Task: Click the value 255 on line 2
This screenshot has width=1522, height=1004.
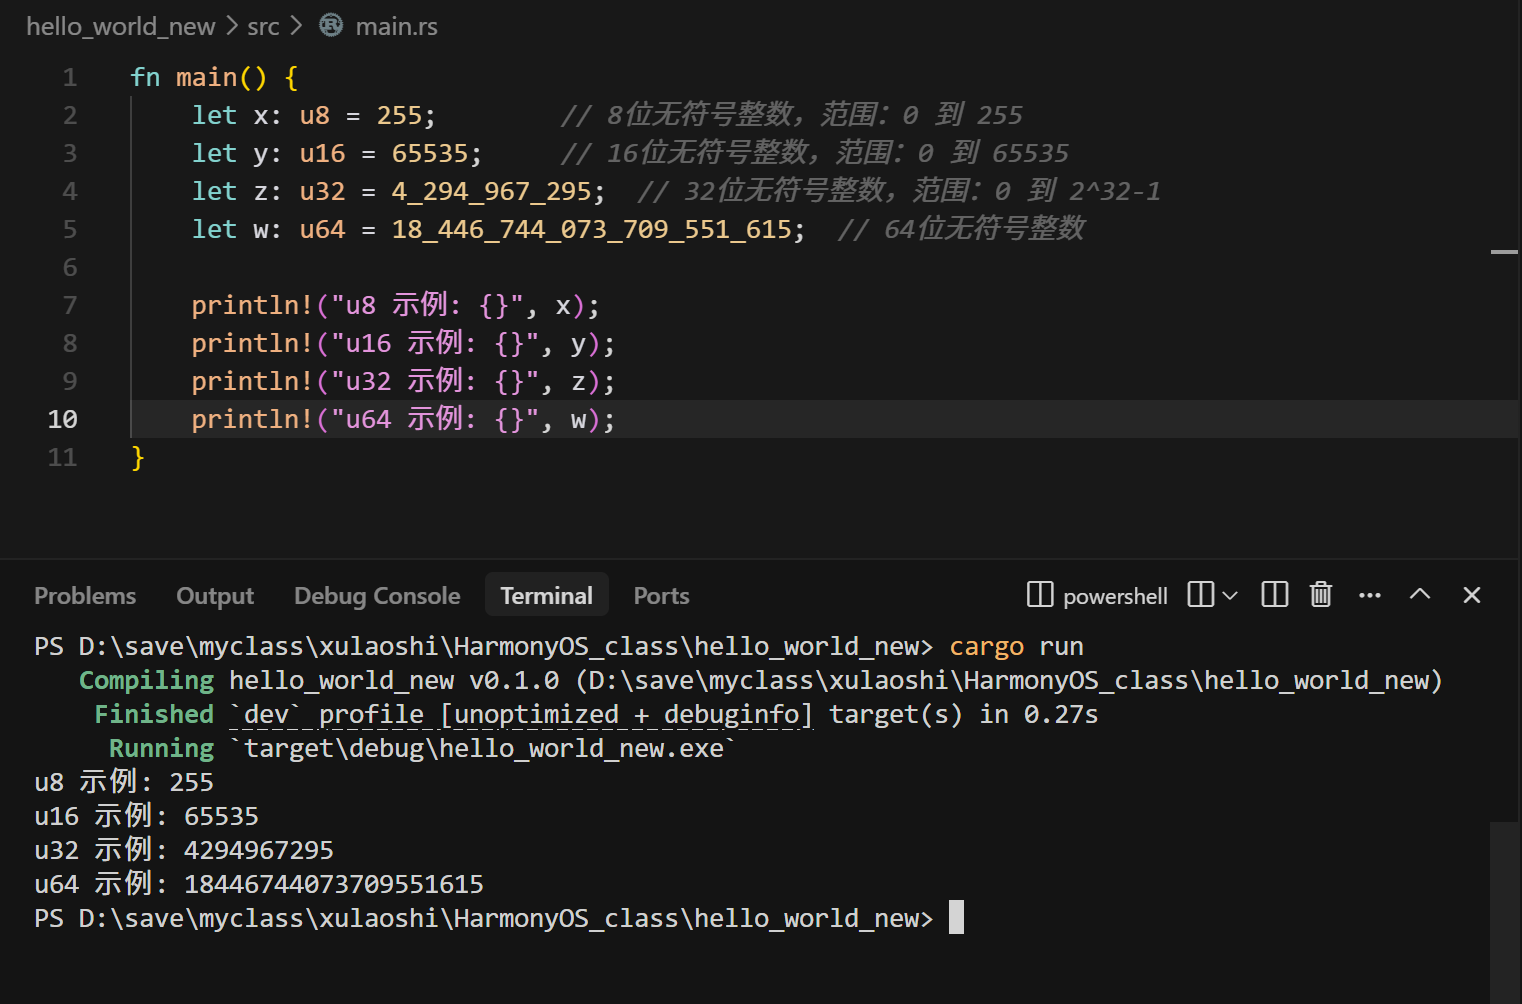Action: pos(399,115)
